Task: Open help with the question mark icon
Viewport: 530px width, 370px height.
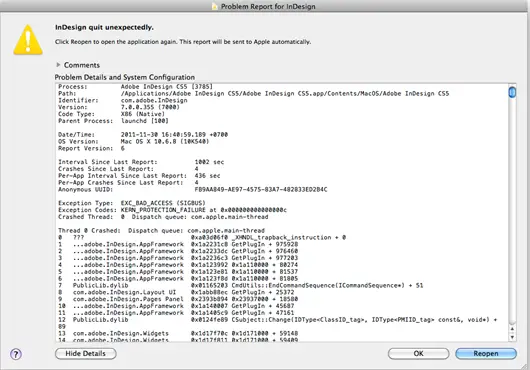Action: (16, 354)
